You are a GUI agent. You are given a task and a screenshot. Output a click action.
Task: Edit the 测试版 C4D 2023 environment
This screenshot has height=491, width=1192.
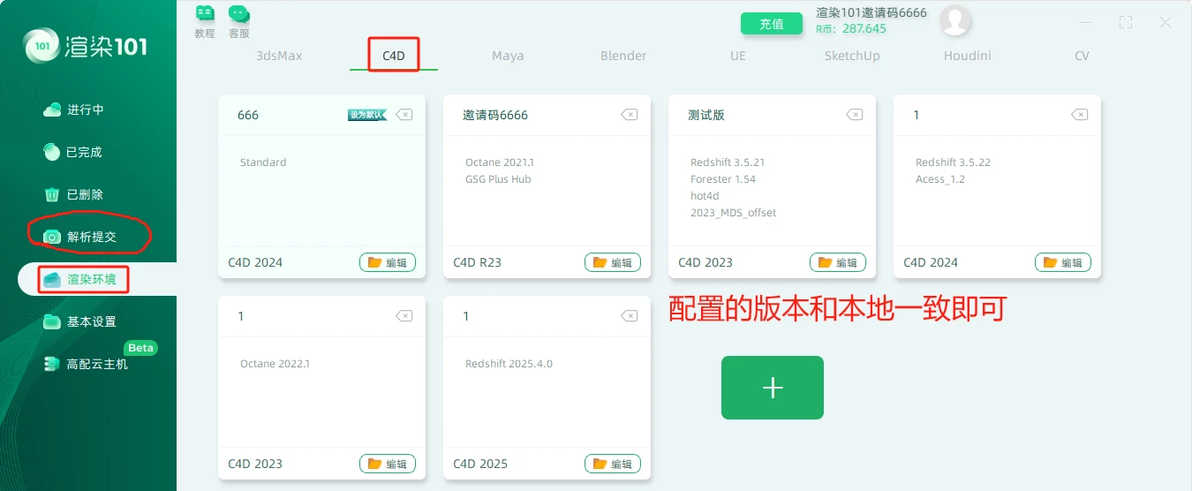click(838, 262)
